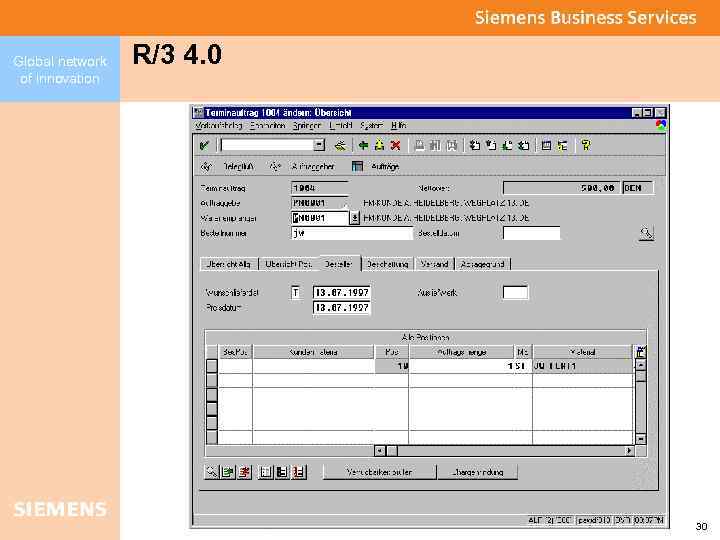Click the Auftraggeber toolbar button label
This screenshot has height=540, width=720.
(313, 166)
